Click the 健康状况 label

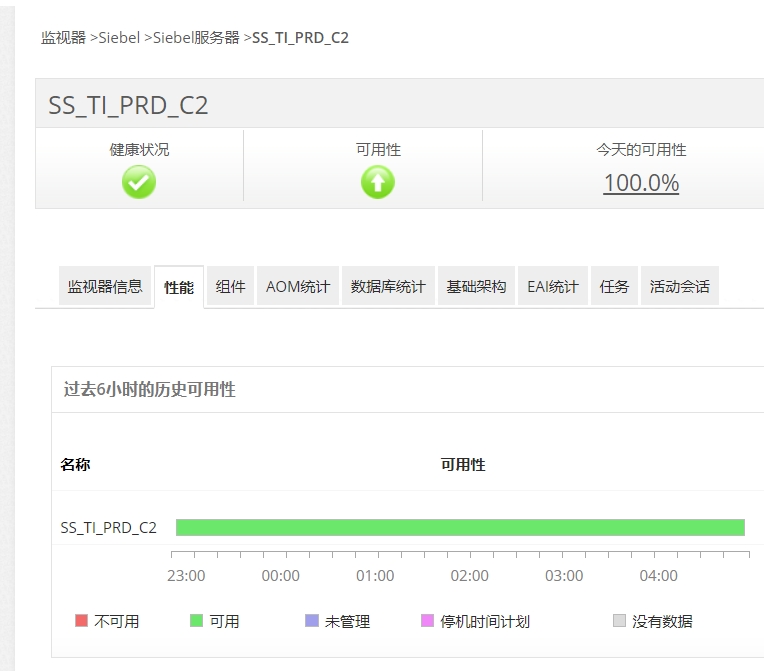point(139,149)
